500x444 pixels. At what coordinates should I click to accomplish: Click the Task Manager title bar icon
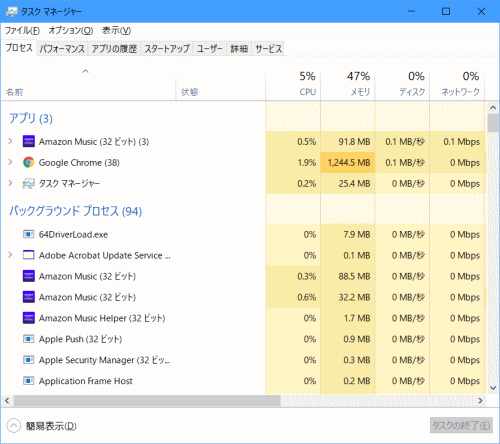pos(11,12)
